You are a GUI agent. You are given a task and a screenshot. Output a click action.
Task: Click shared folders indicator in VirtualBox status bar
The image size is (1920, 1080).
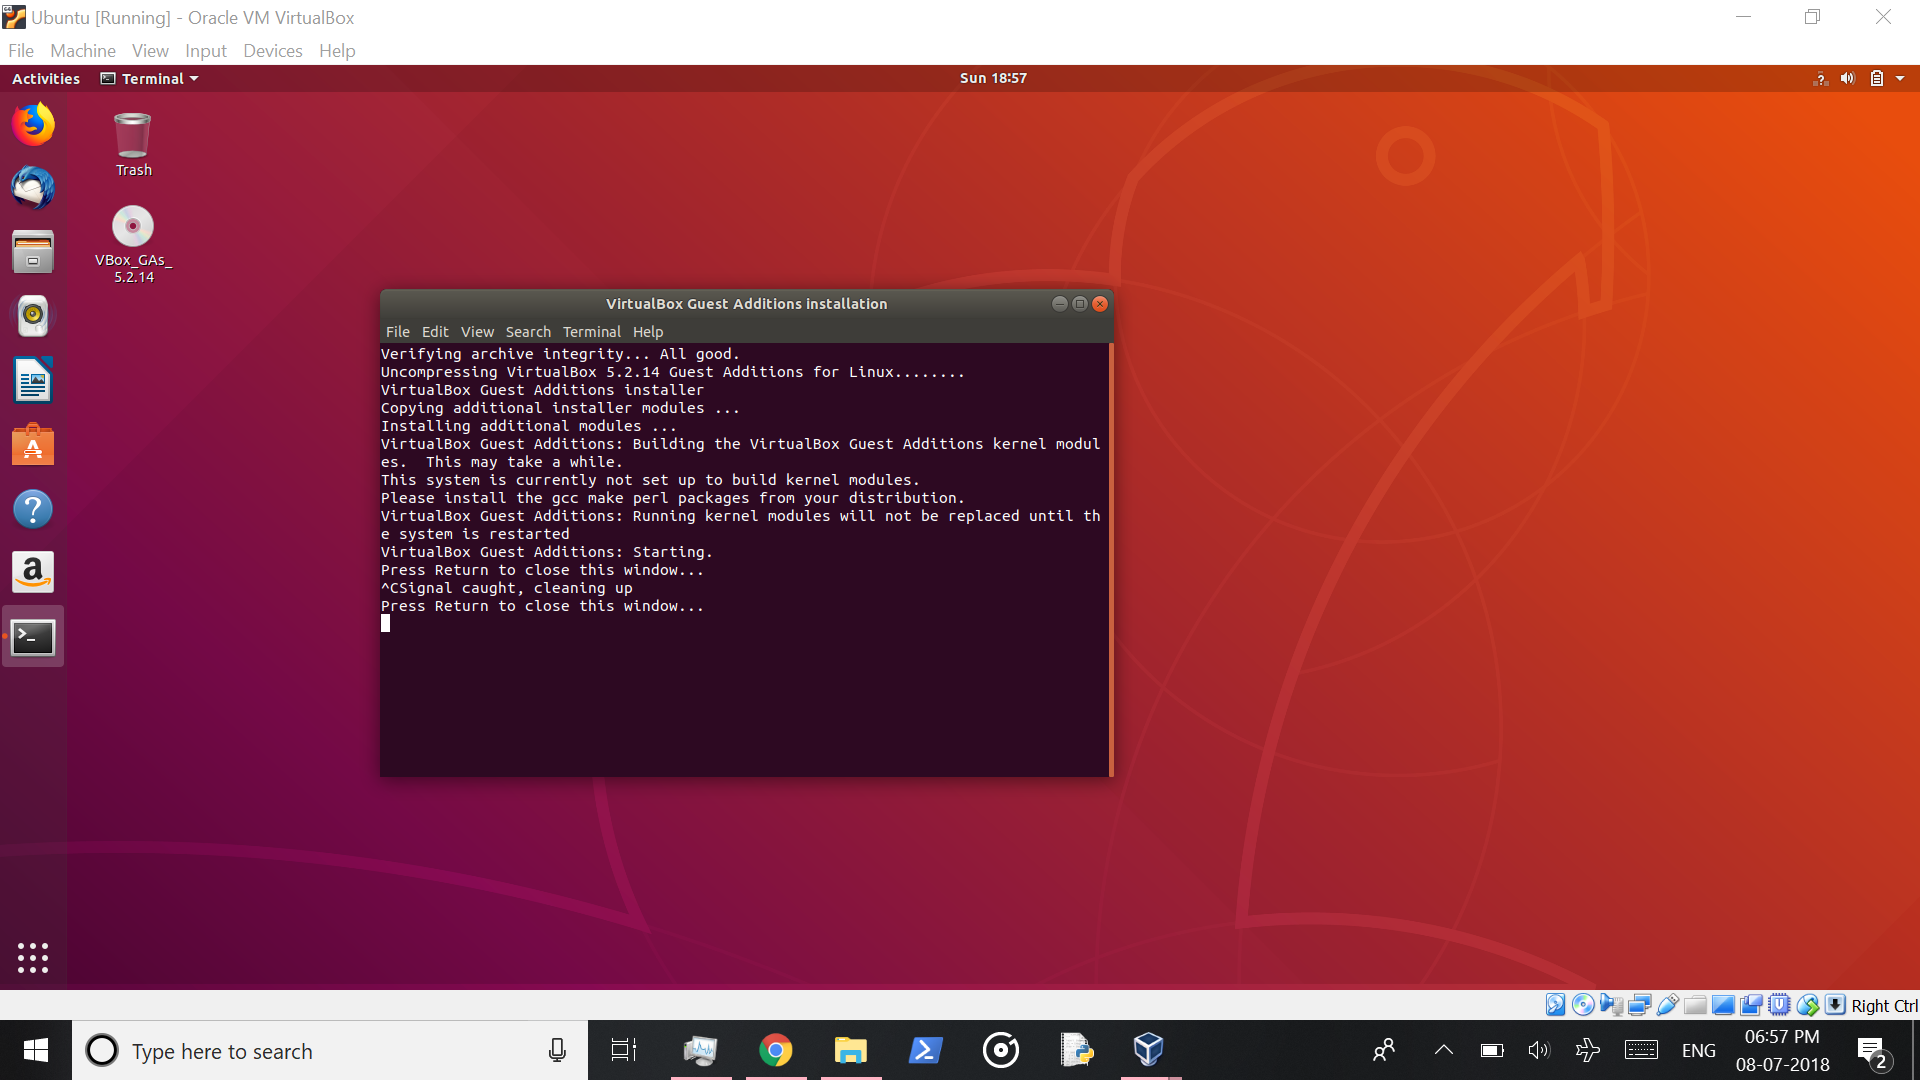pos(1695,1005)
